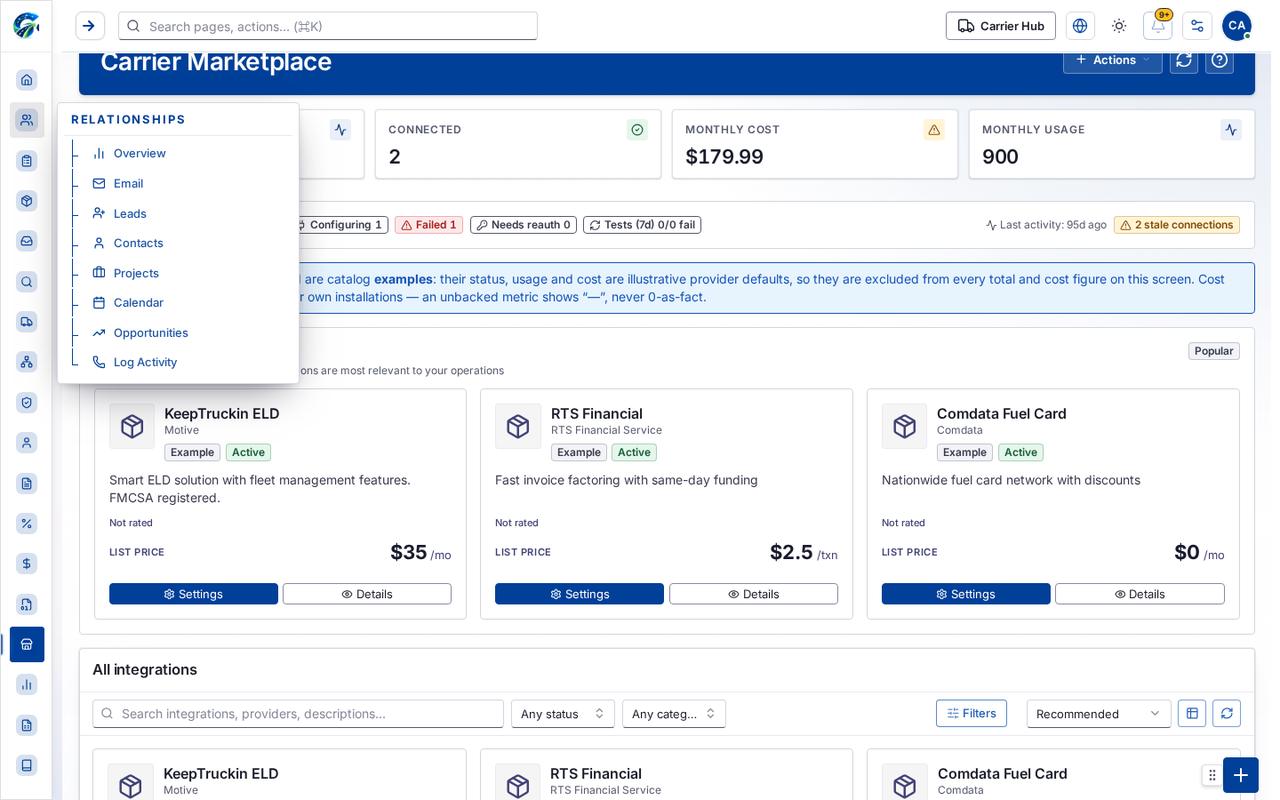Select Overview in Relationships menu
The image size is (1280, 800).
tap(139, 153)
